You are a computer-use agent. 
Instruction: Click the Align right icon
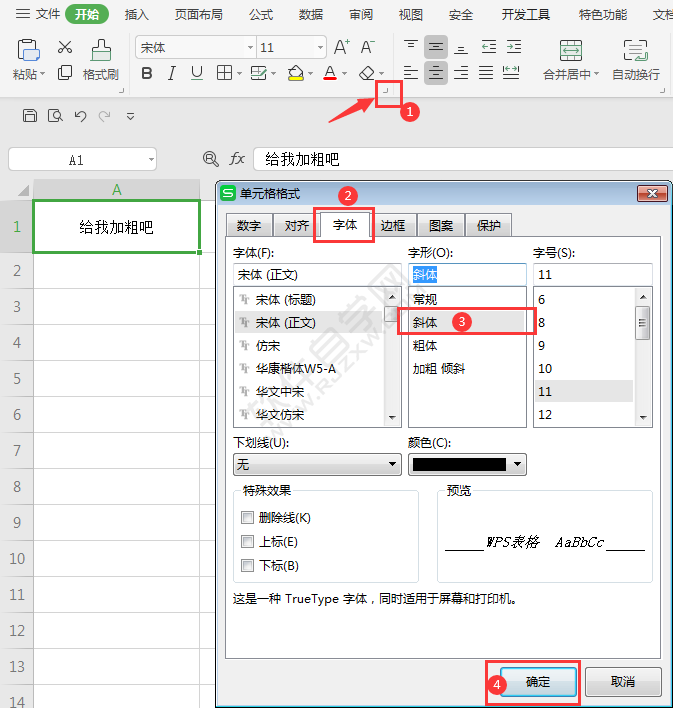coord(461,73)
